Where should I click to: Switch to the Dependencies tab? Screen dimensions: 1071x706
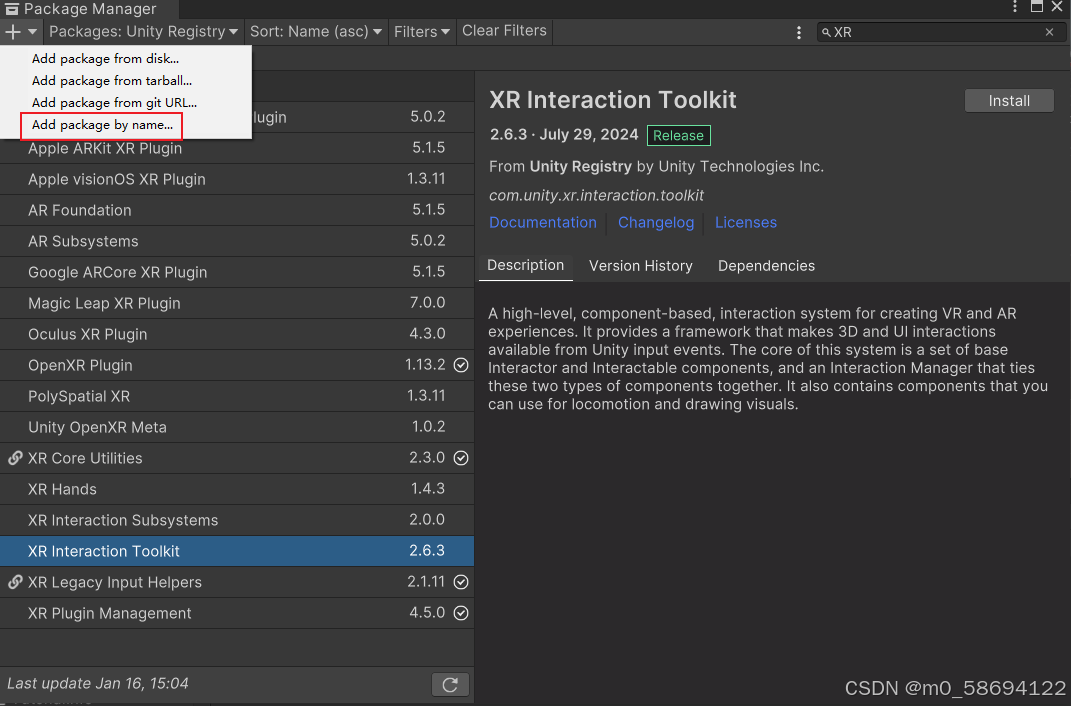coord(766,266)
